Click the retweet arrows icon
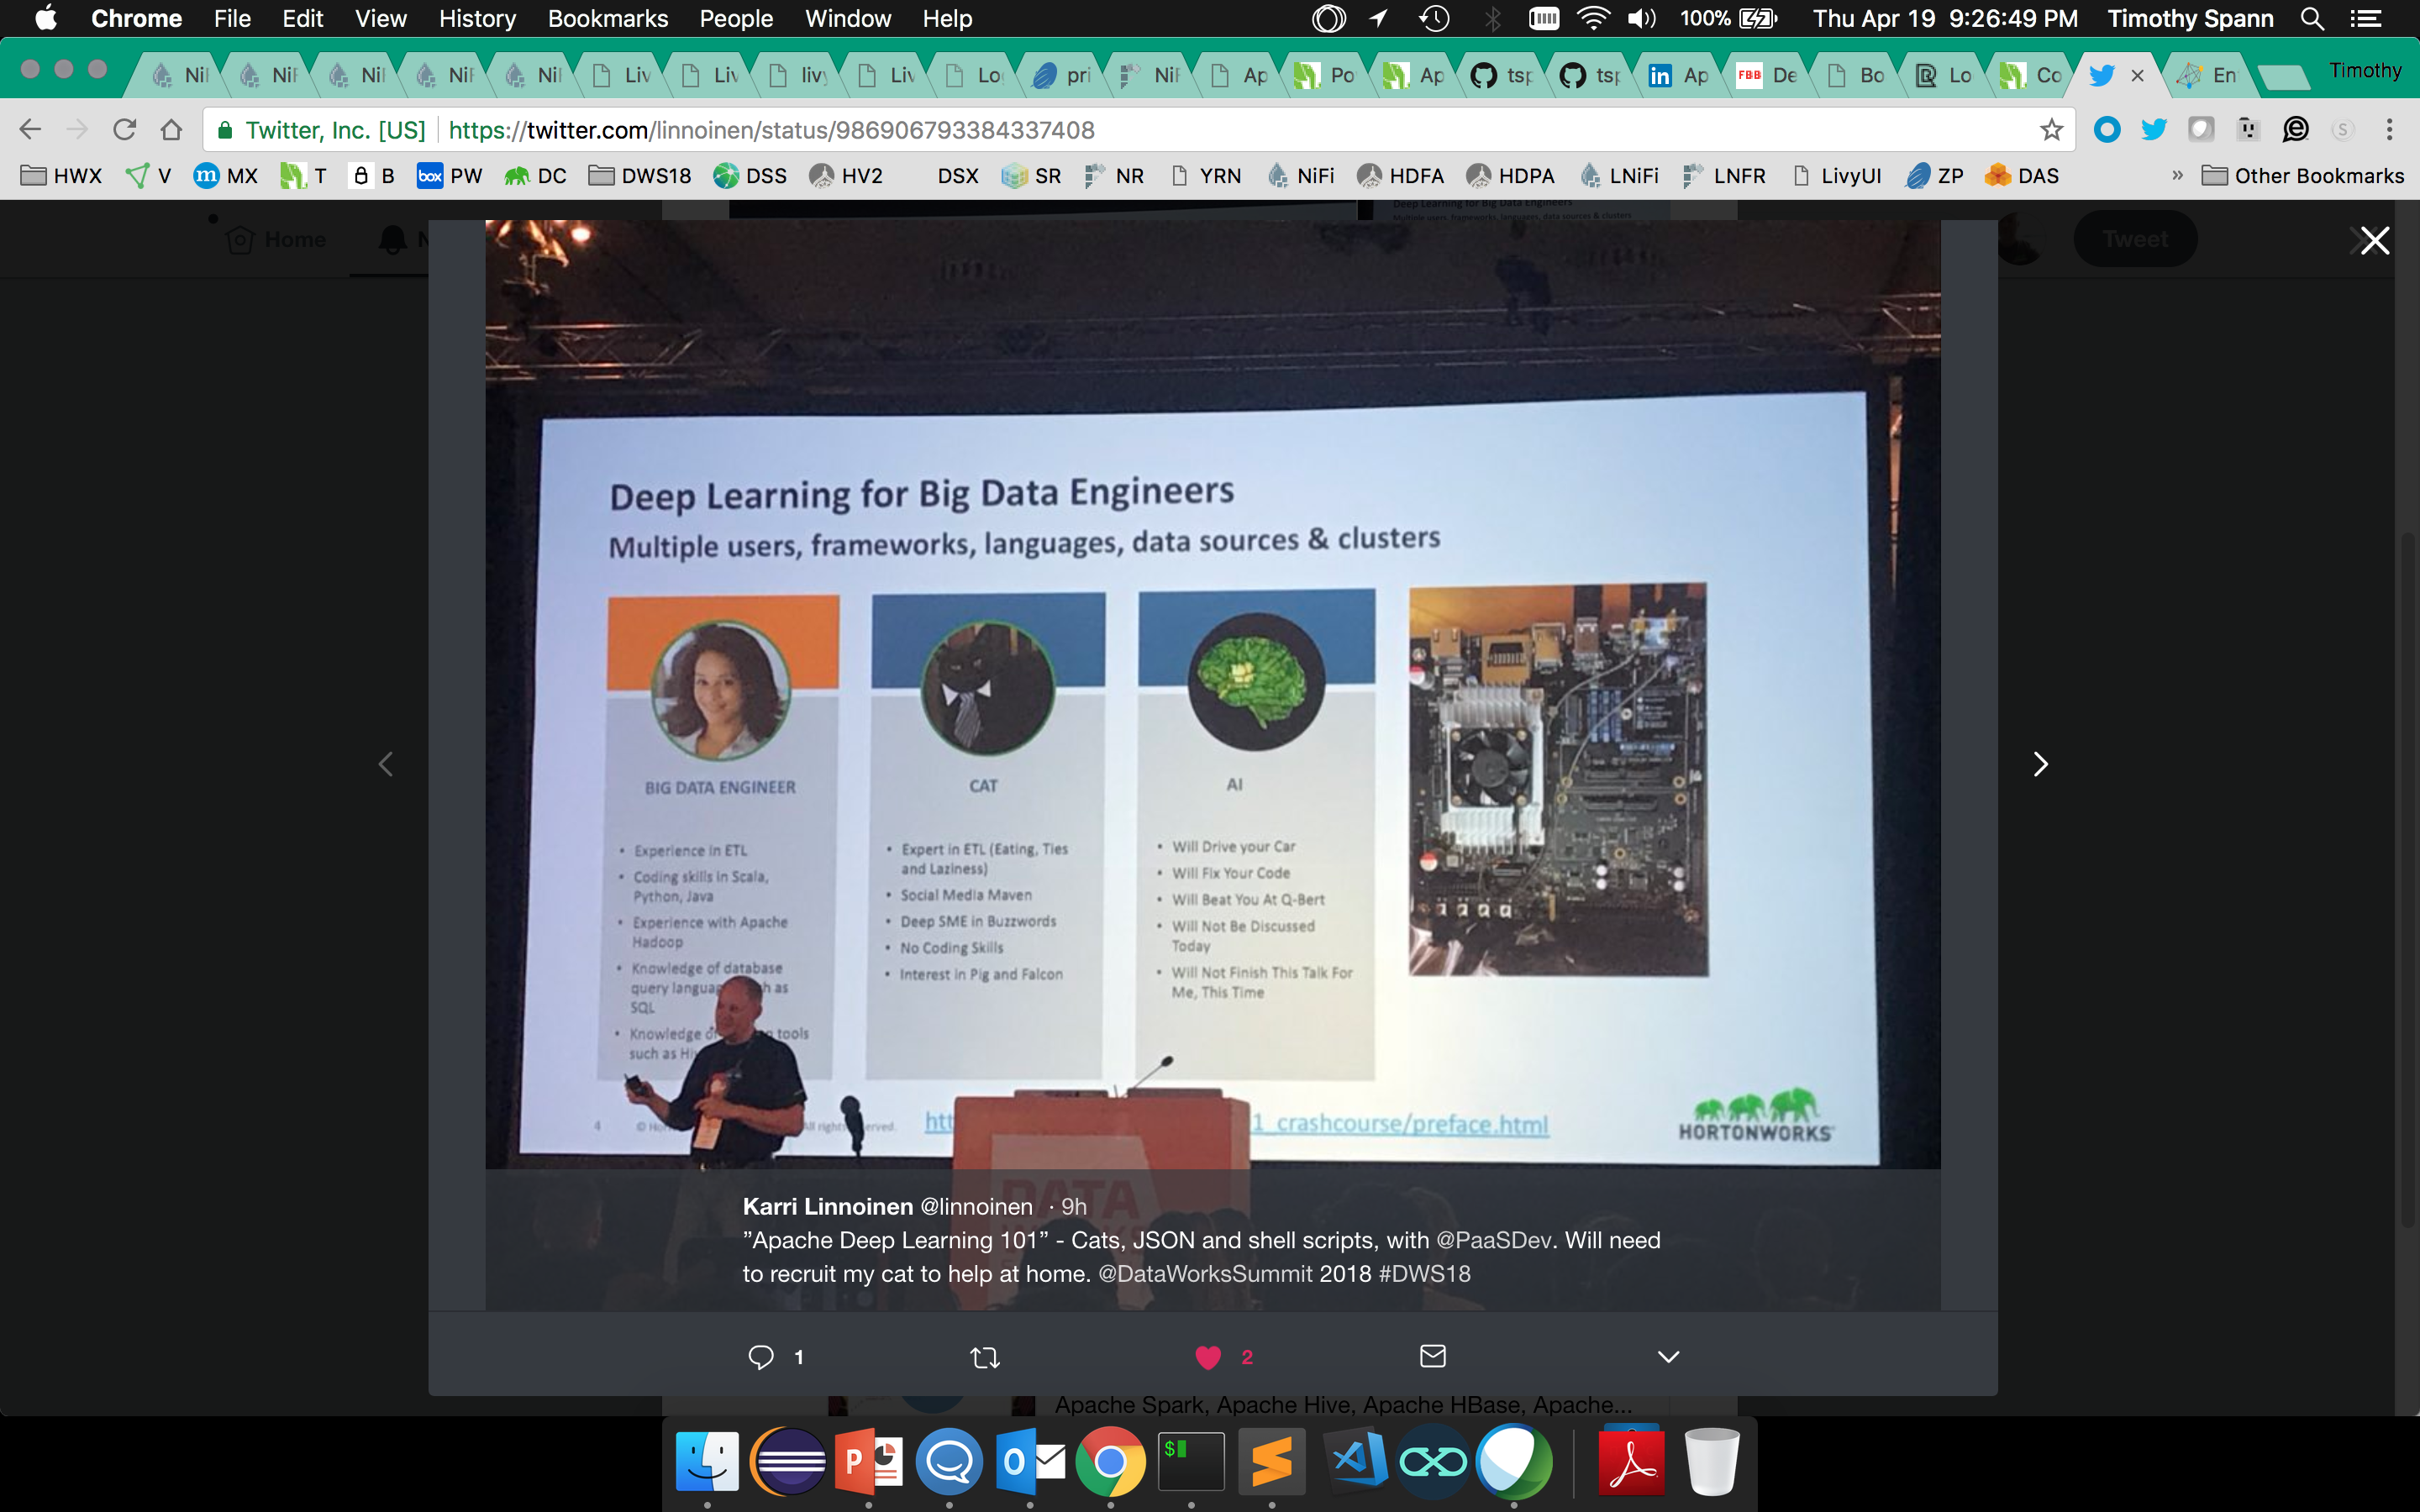2420x1512 pixels. [x=985, y=1357]
